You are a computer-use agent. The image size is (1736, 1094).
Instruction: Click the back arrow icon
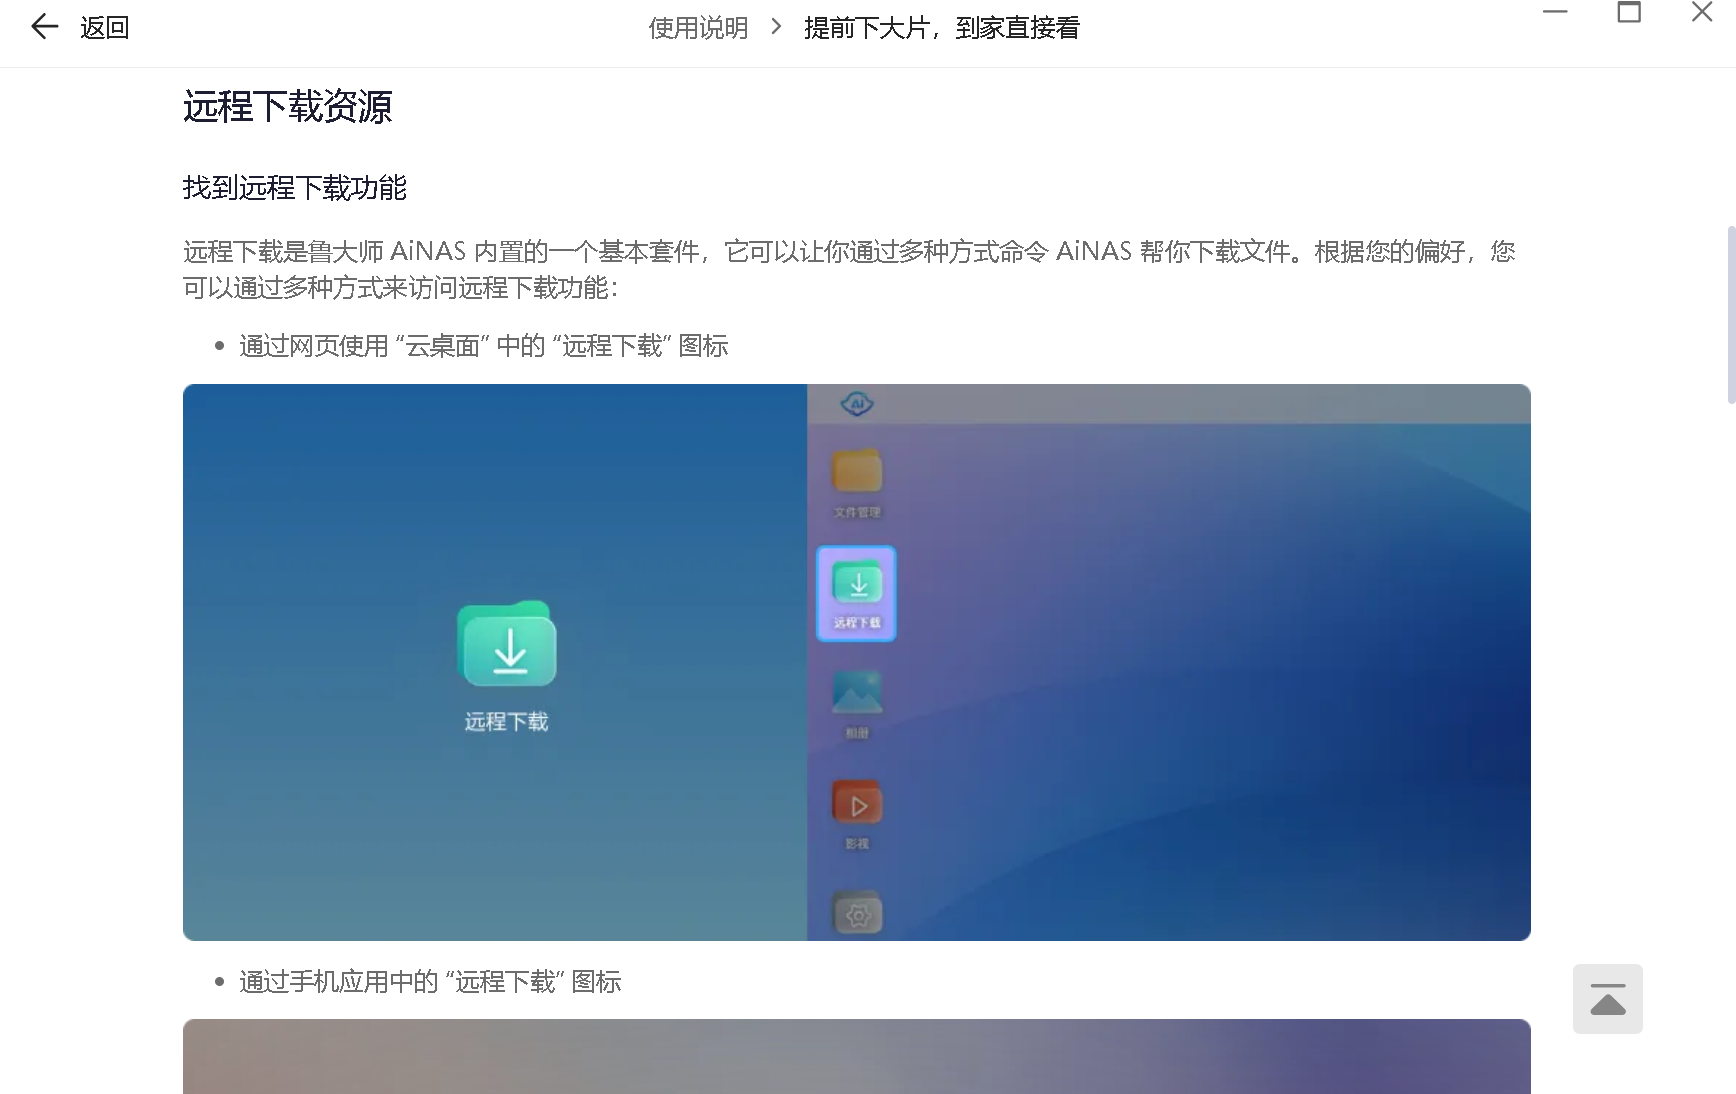[x=45, y=27]
